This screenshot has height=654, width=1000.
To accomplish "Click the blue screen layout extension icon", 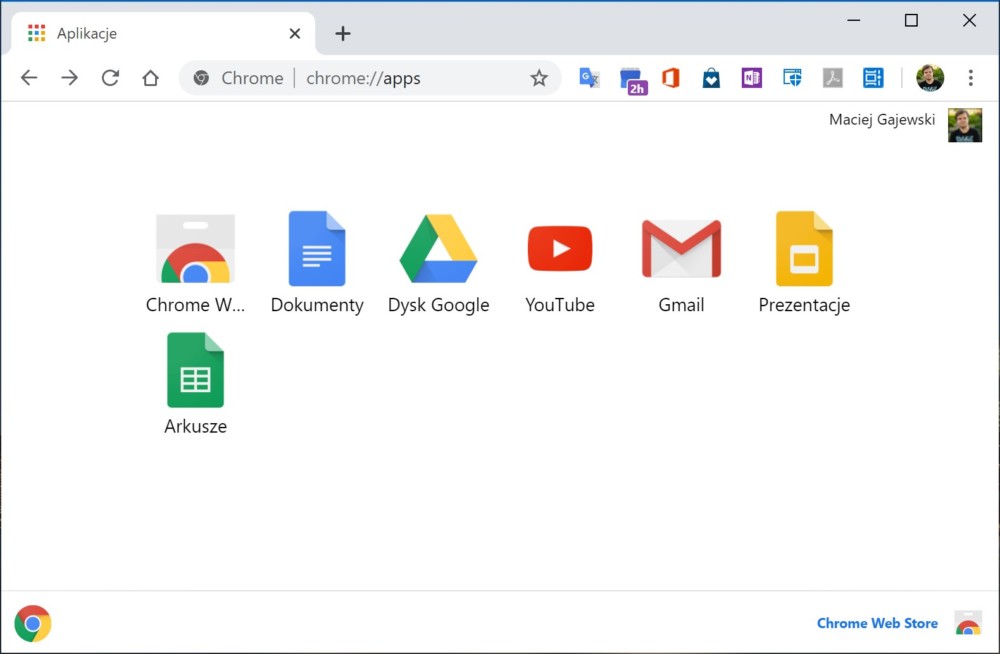I will click(873, 78).
